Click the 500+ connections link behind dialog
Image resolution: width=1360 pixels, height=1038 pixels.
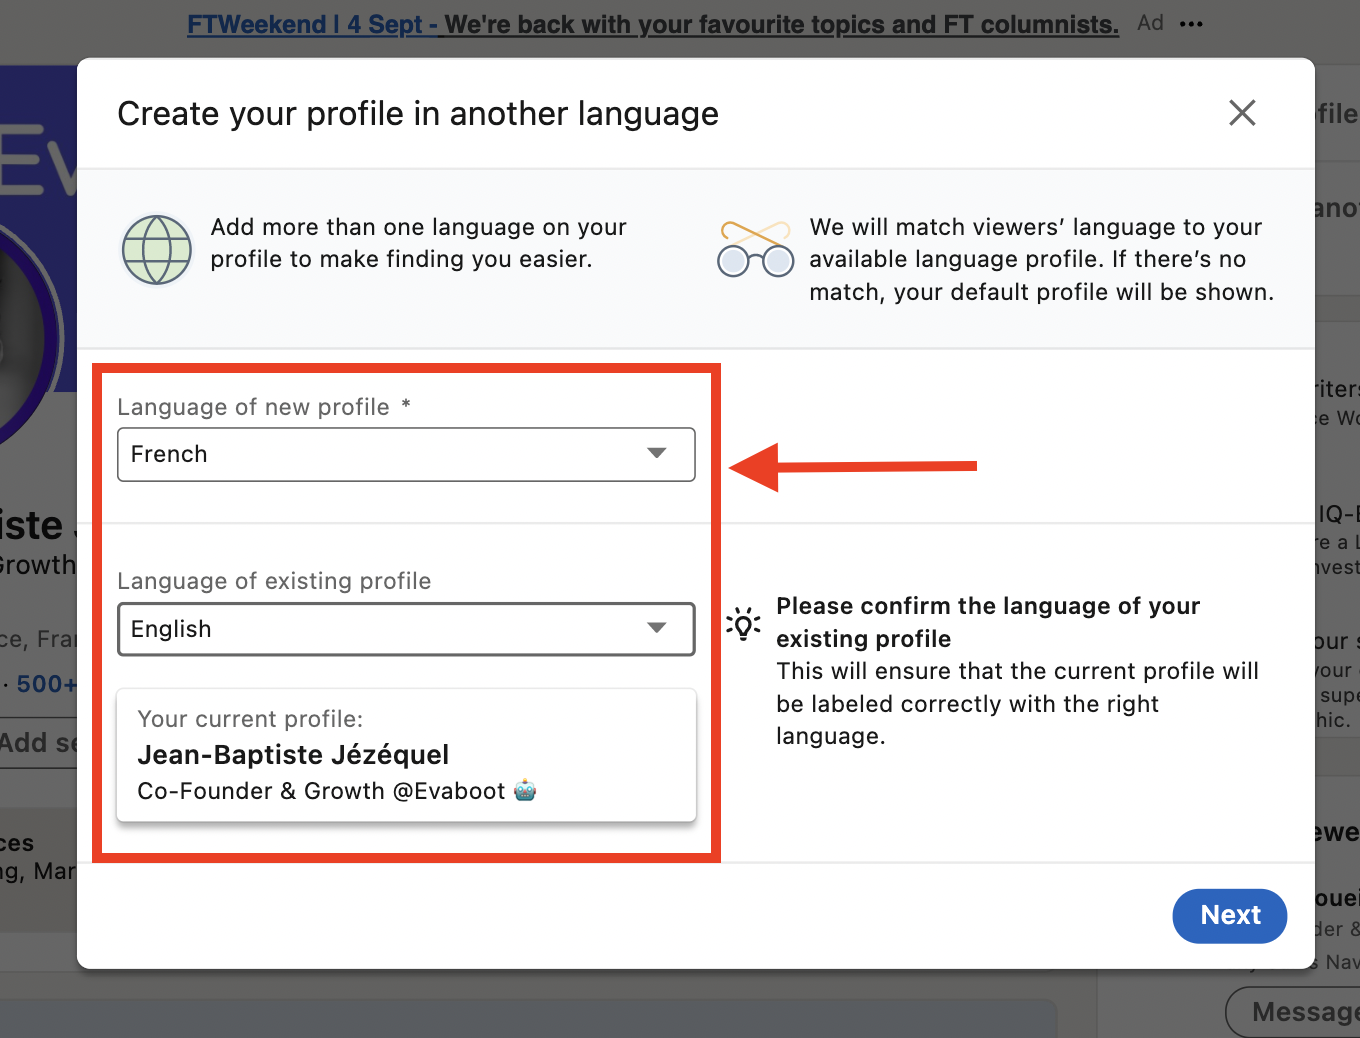pos(46,684)
